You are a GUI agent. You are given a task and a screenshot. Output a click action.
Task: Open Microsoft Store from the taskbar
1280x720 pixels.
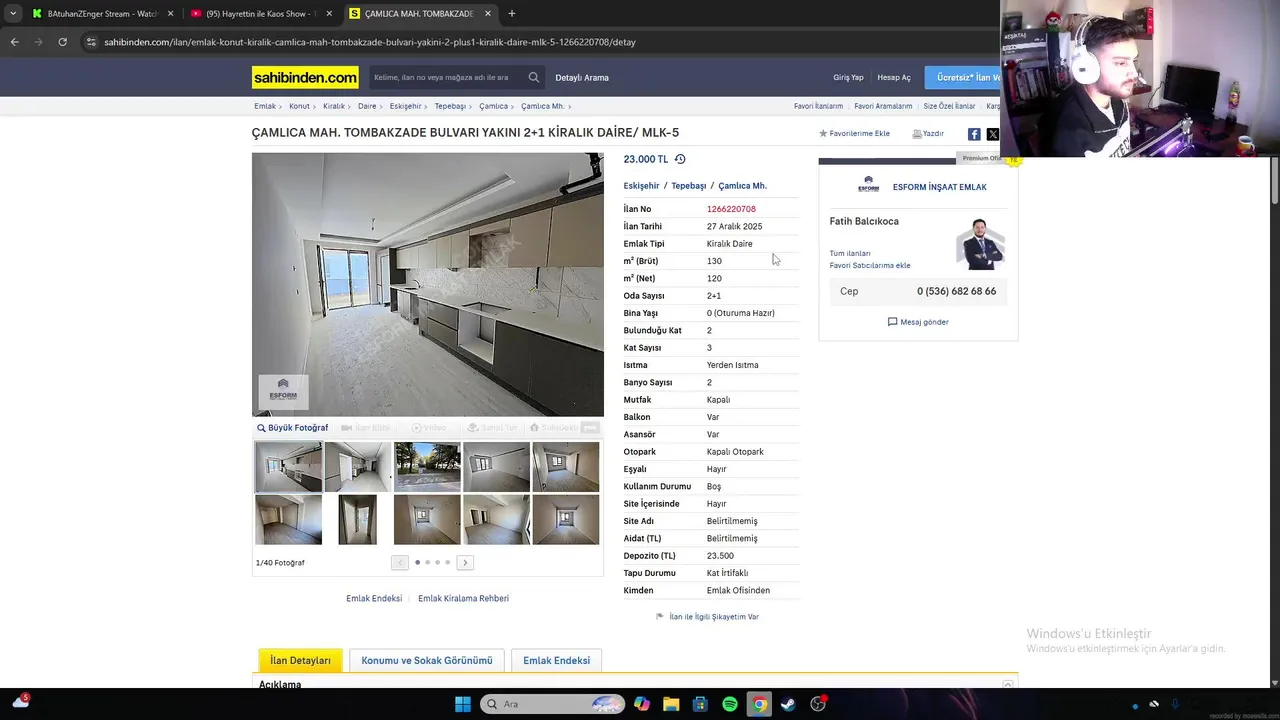click(700, 704)
